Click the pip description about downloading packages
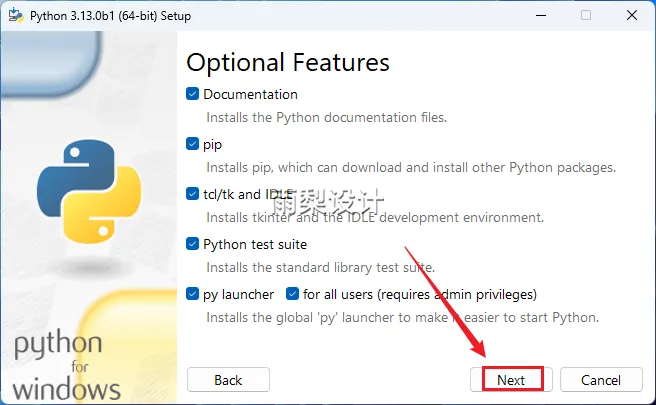The height and width of the screenshot is (405, 656). pyautogui.click(x=411, y=168)
